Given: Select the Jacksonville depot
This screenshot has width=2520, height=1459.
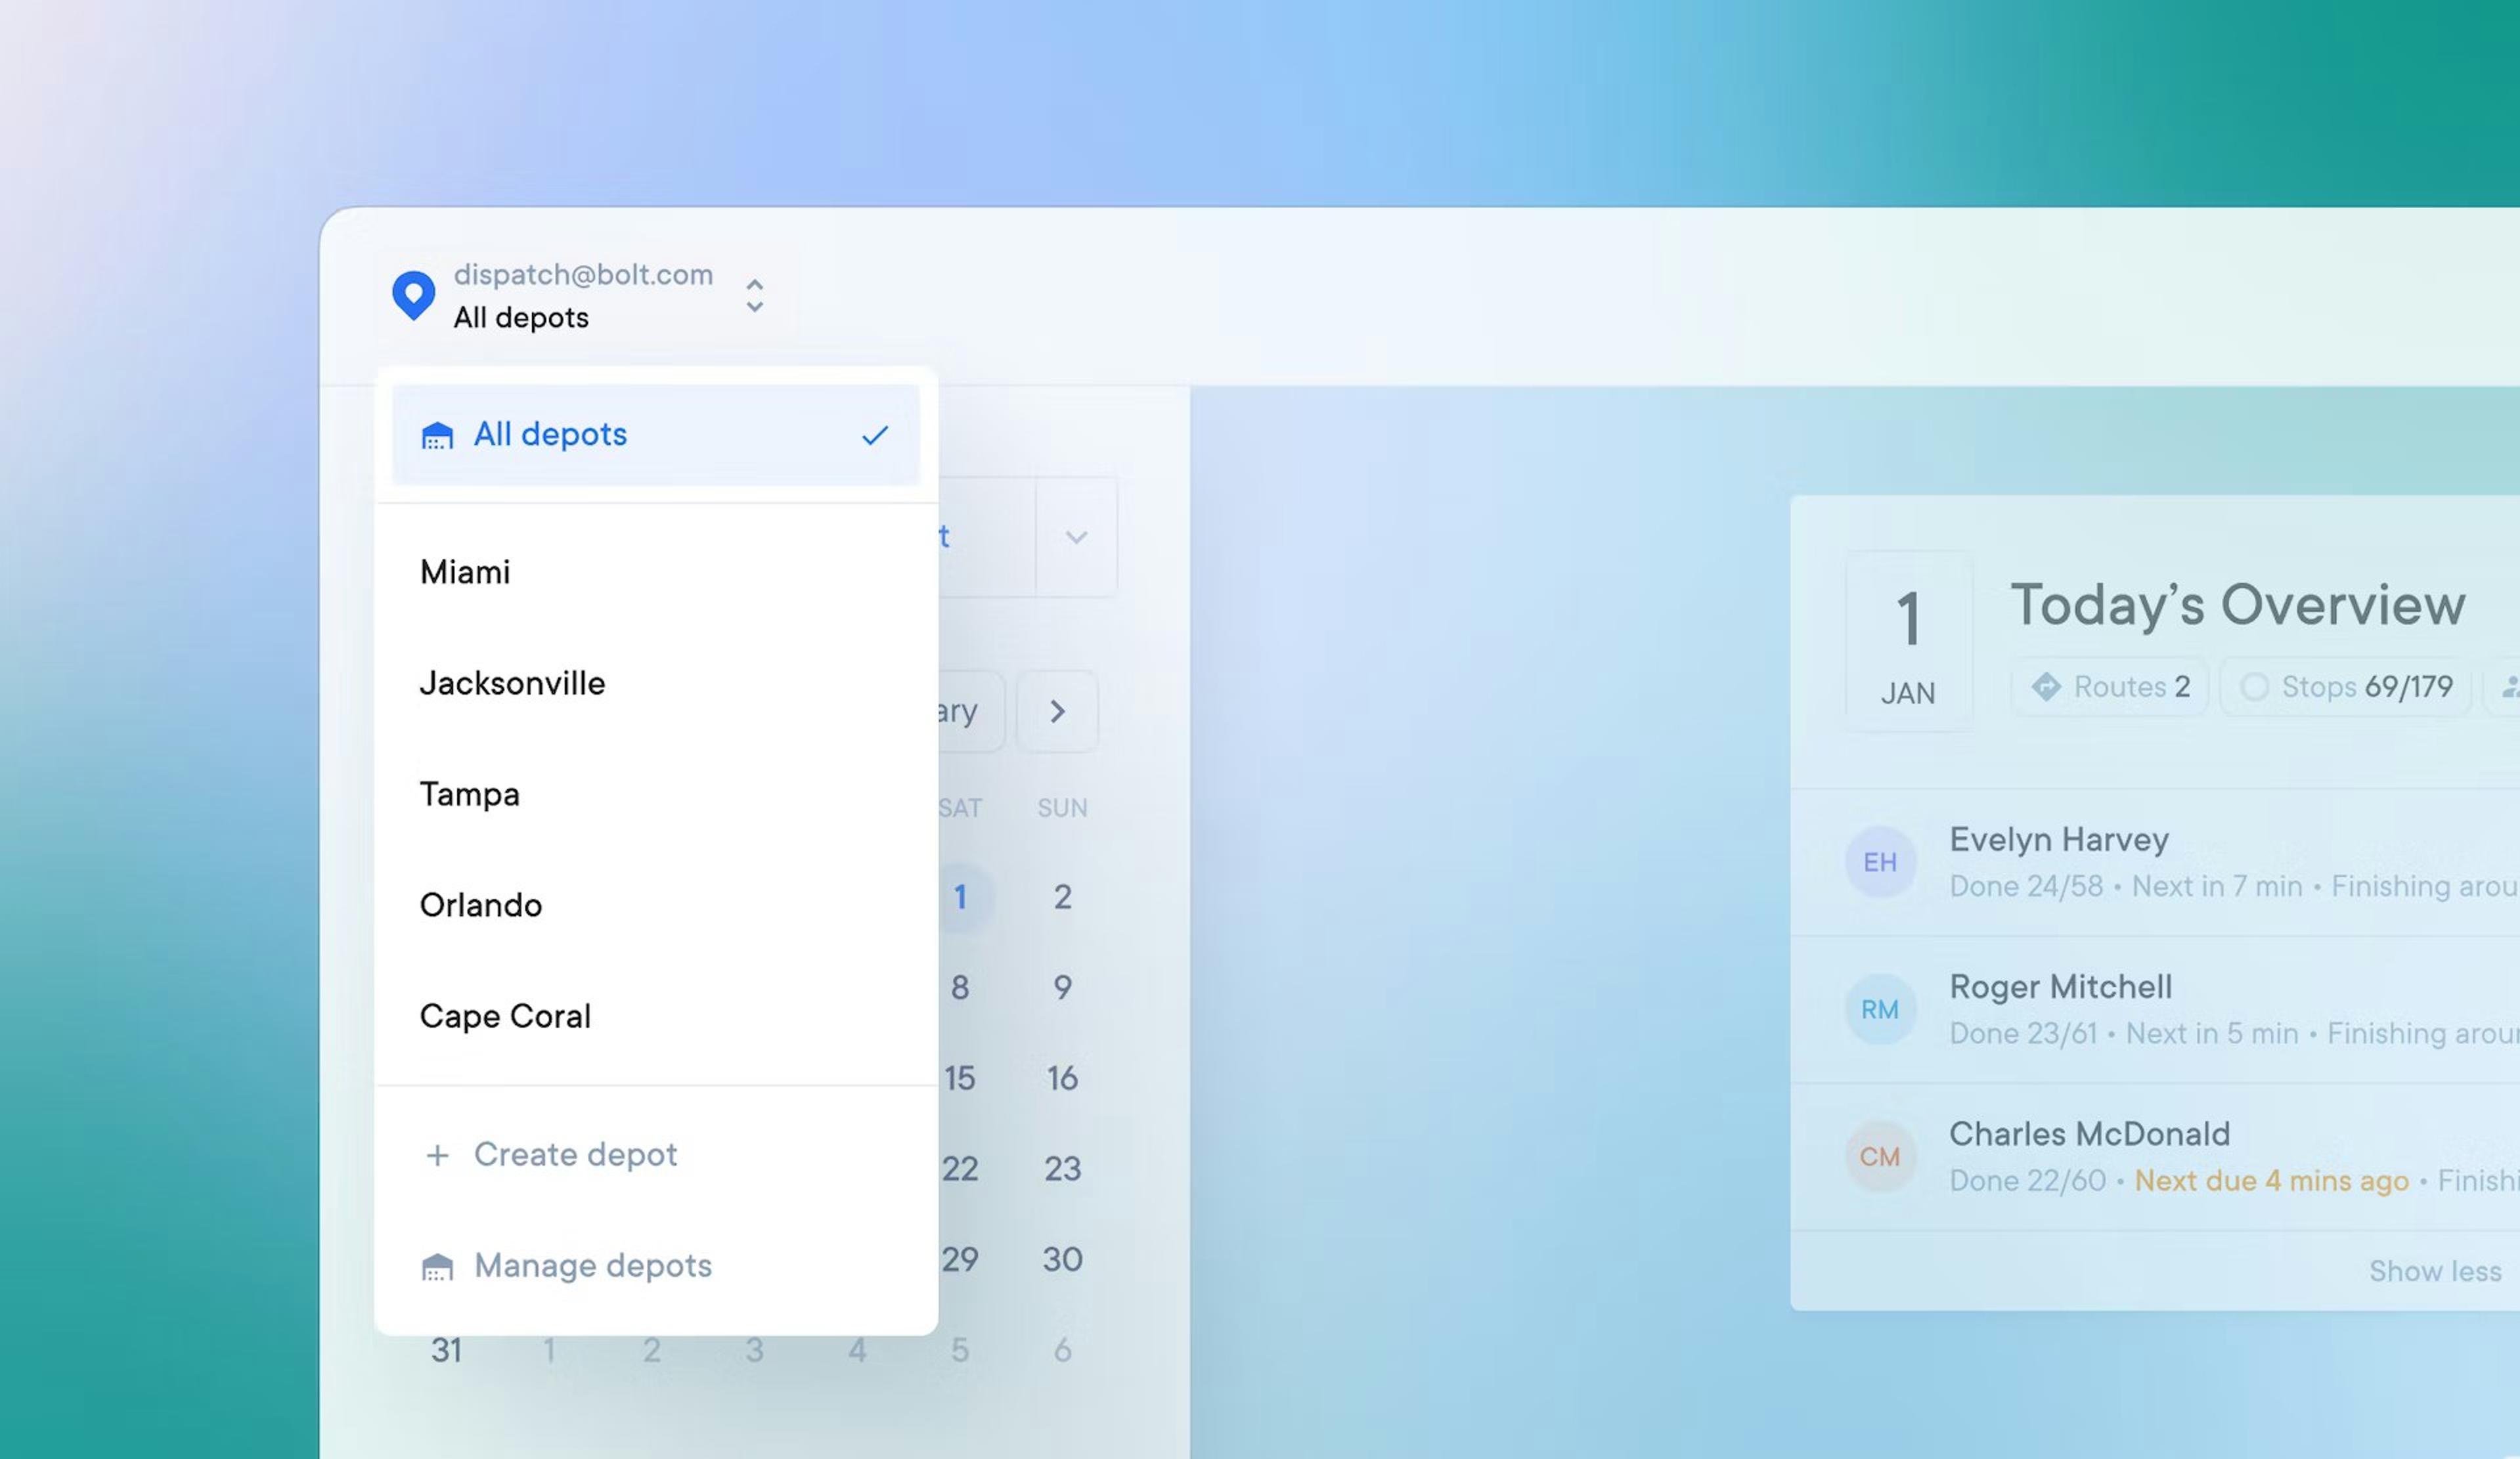Looking at the screenshot, I should (512, 683).
